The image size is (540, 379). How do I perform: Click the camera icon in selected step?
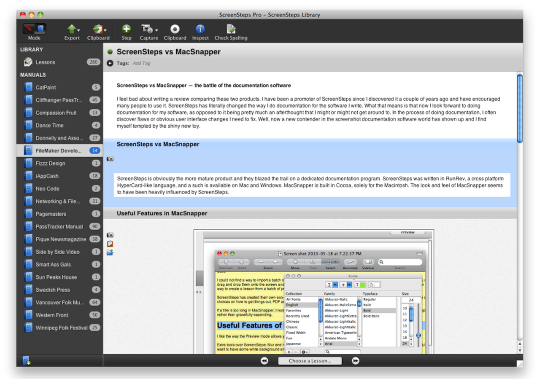[110, 159]
